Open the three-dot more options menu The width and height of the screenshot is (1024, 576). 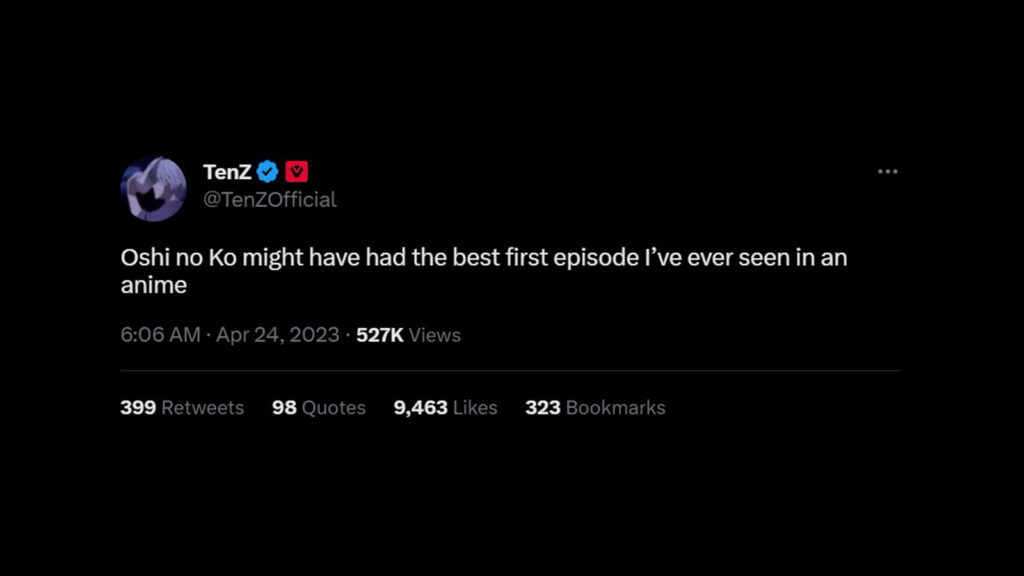[x=887, y=172]
